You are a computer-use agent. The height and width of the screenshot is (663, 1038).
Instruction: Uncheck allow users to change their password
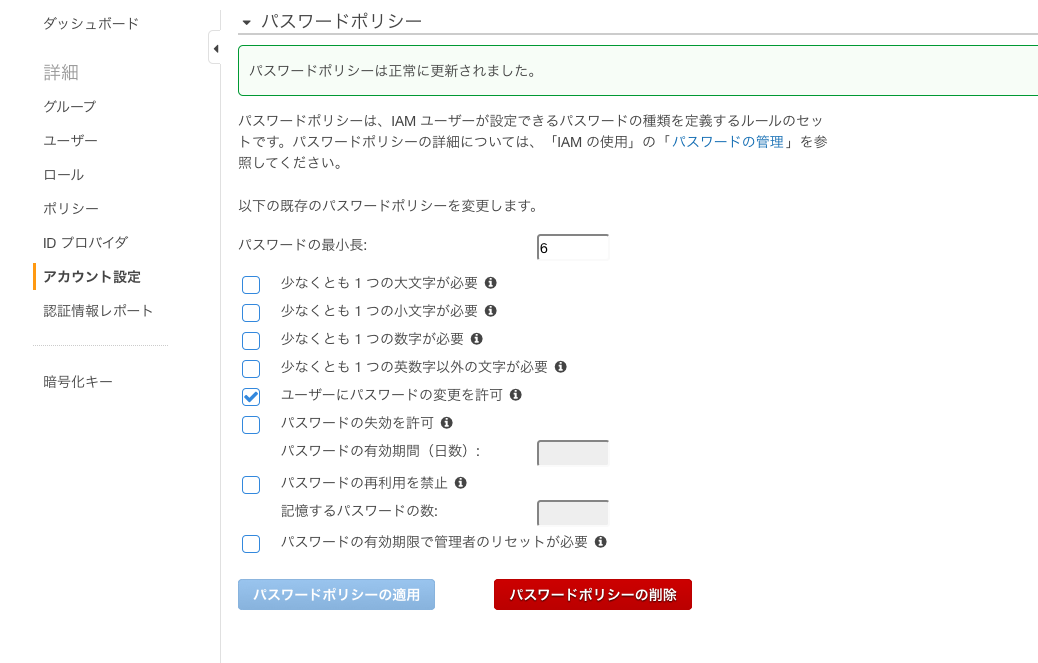[251, 396]
